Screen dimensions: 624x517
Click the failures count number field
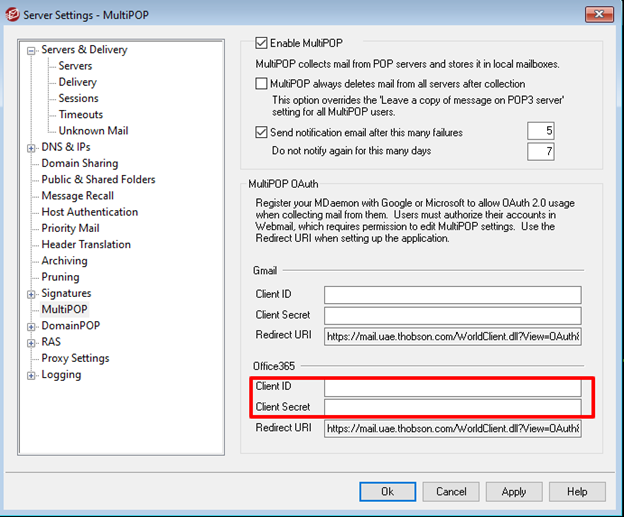(540, 132)
